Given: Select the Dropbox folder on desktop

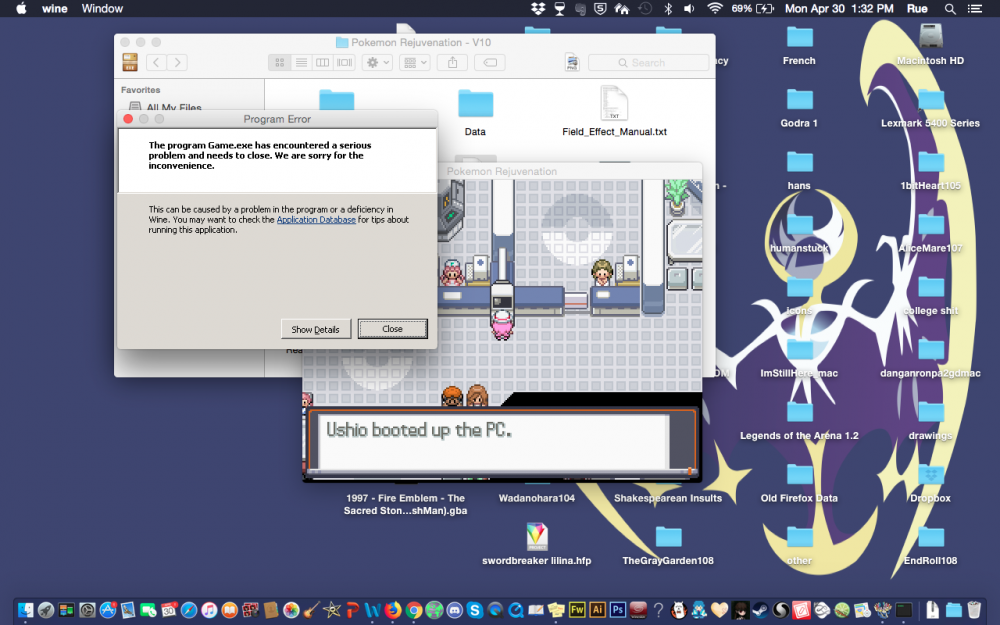Looking at the screenshot, I should (930, 483).
